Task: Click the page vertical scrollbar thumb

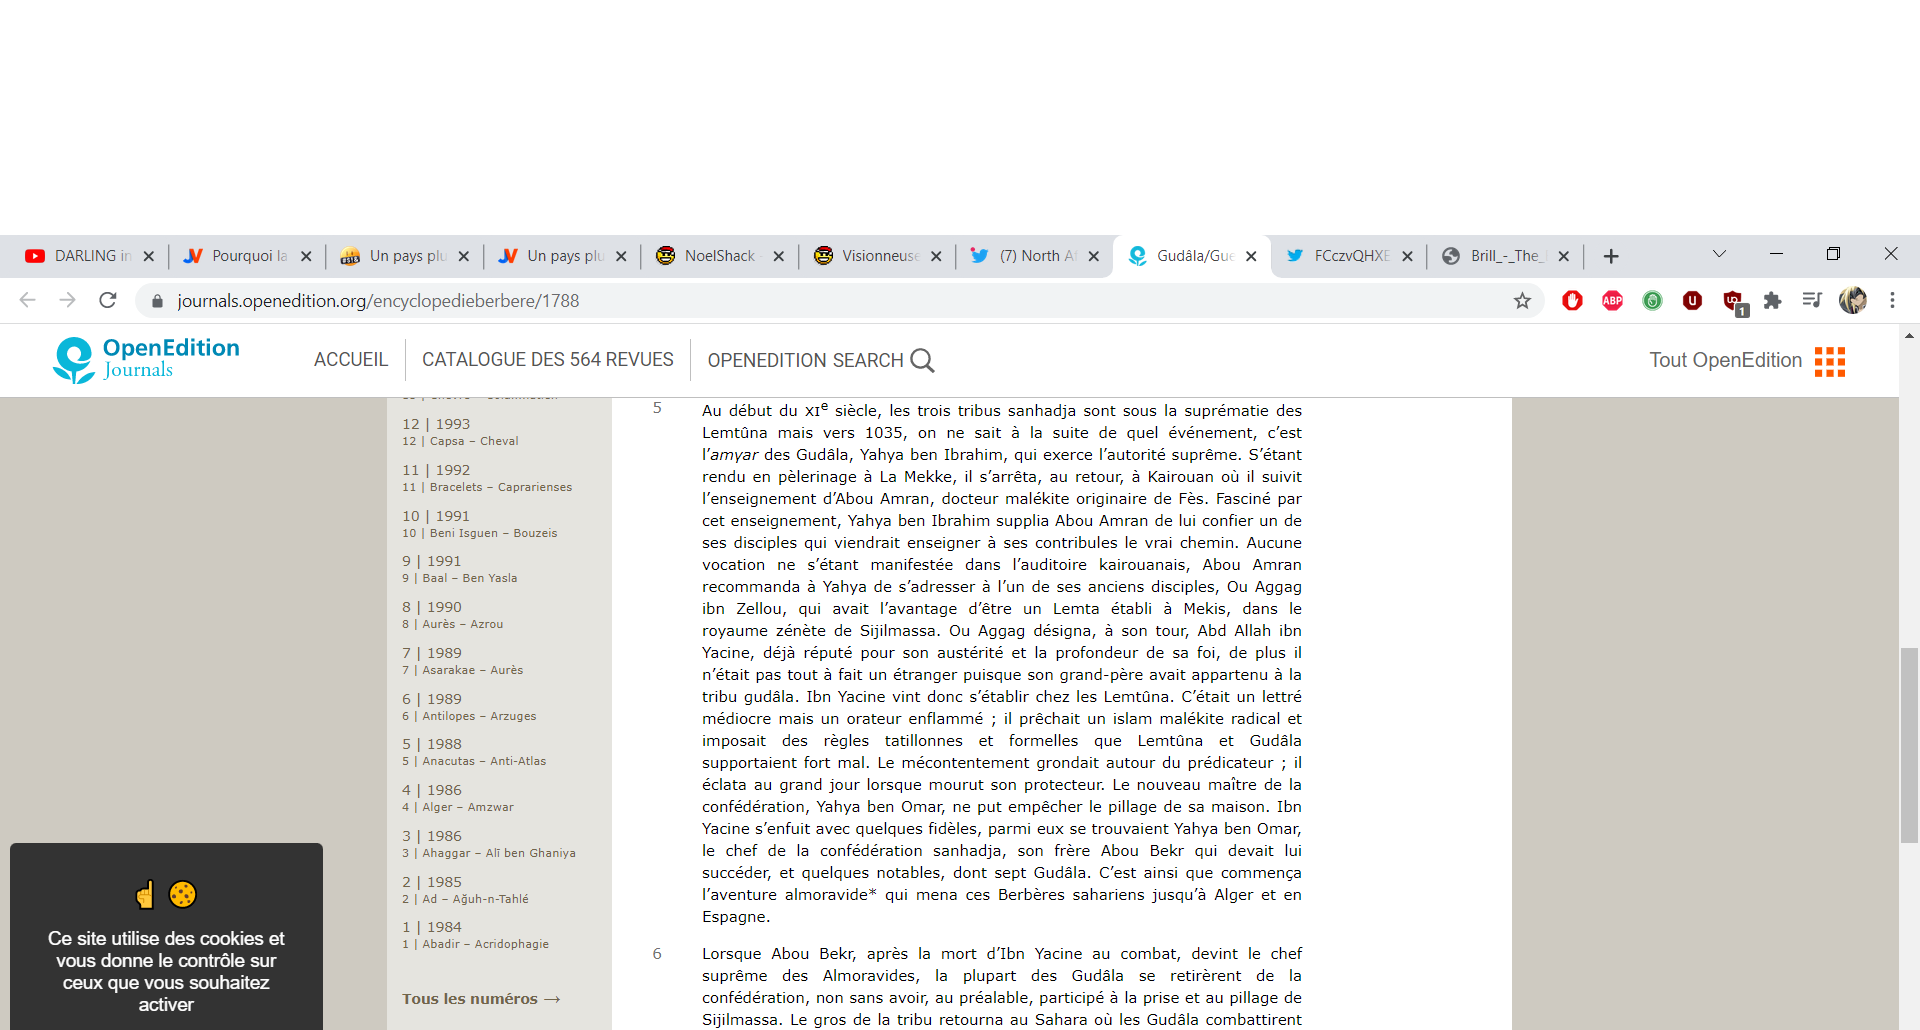Action: pyautogui.click(x=1909, y=745)
